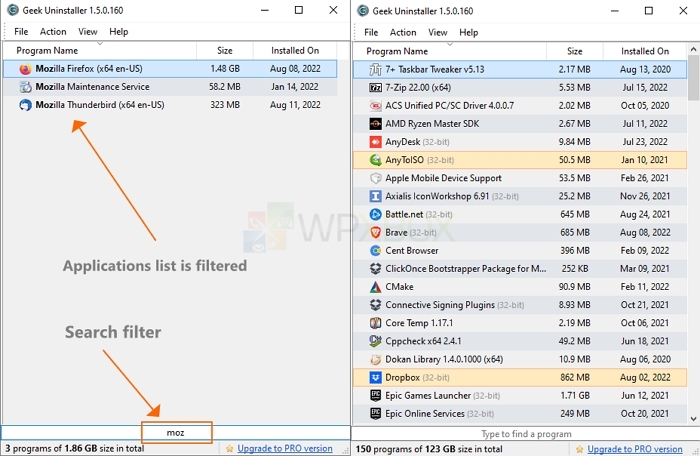The height and width of the screenshot is (456, 700).
Task: Click the Connective Signing Plugins icon
Action: [x=375, y=305]
